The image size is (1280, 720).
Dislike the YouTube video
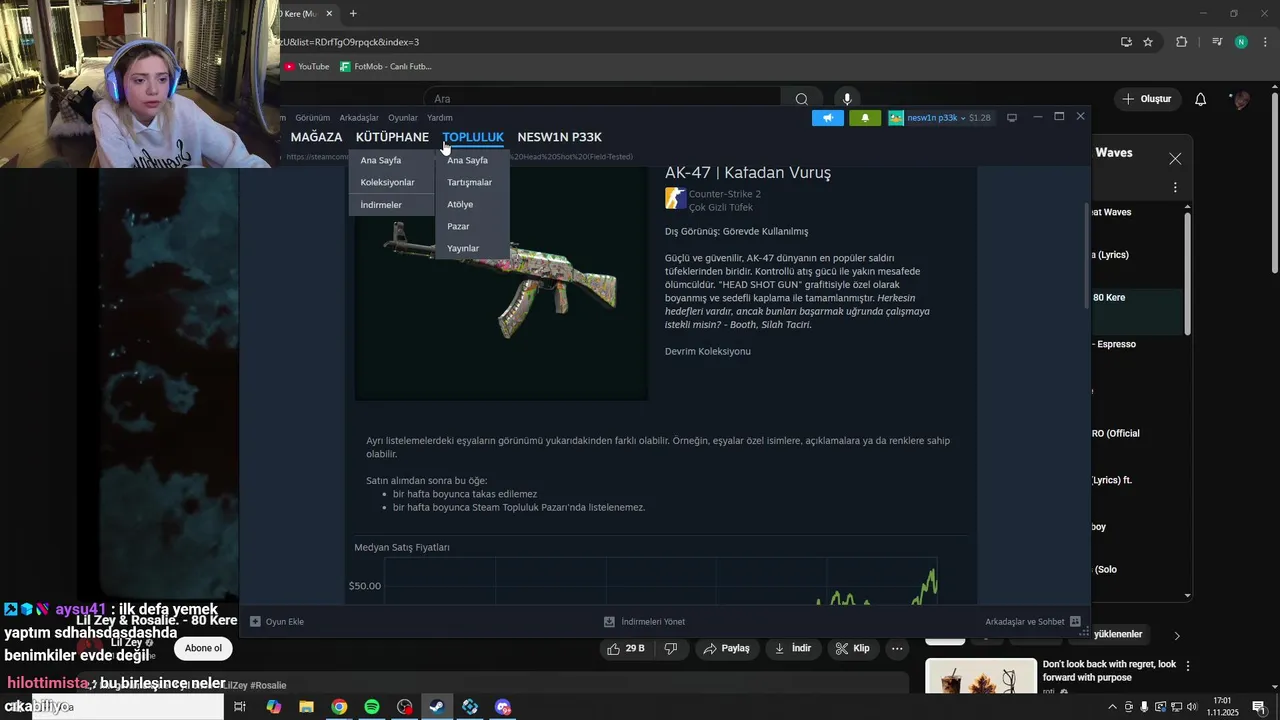tap(671, 648)
